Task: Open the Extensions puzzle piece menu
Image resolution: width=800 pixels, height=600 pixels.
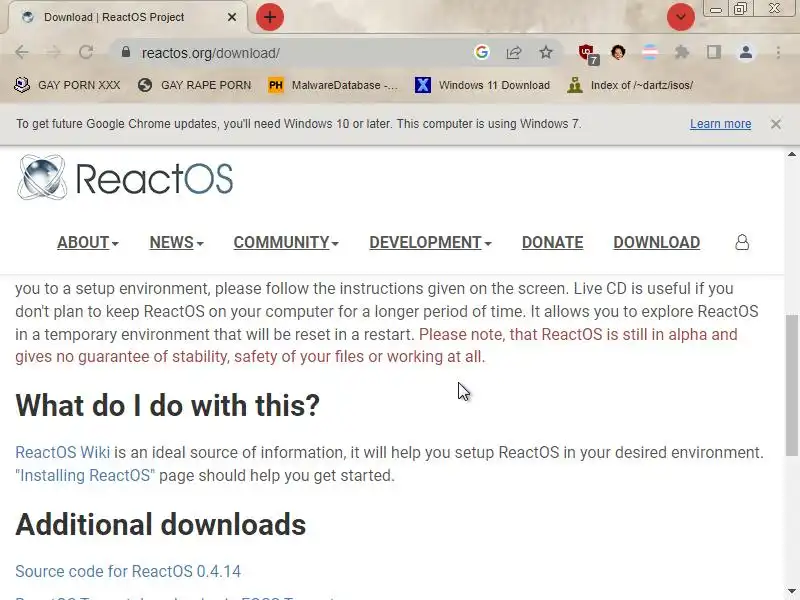Action: pyautogui.click(x=682, y=52)
